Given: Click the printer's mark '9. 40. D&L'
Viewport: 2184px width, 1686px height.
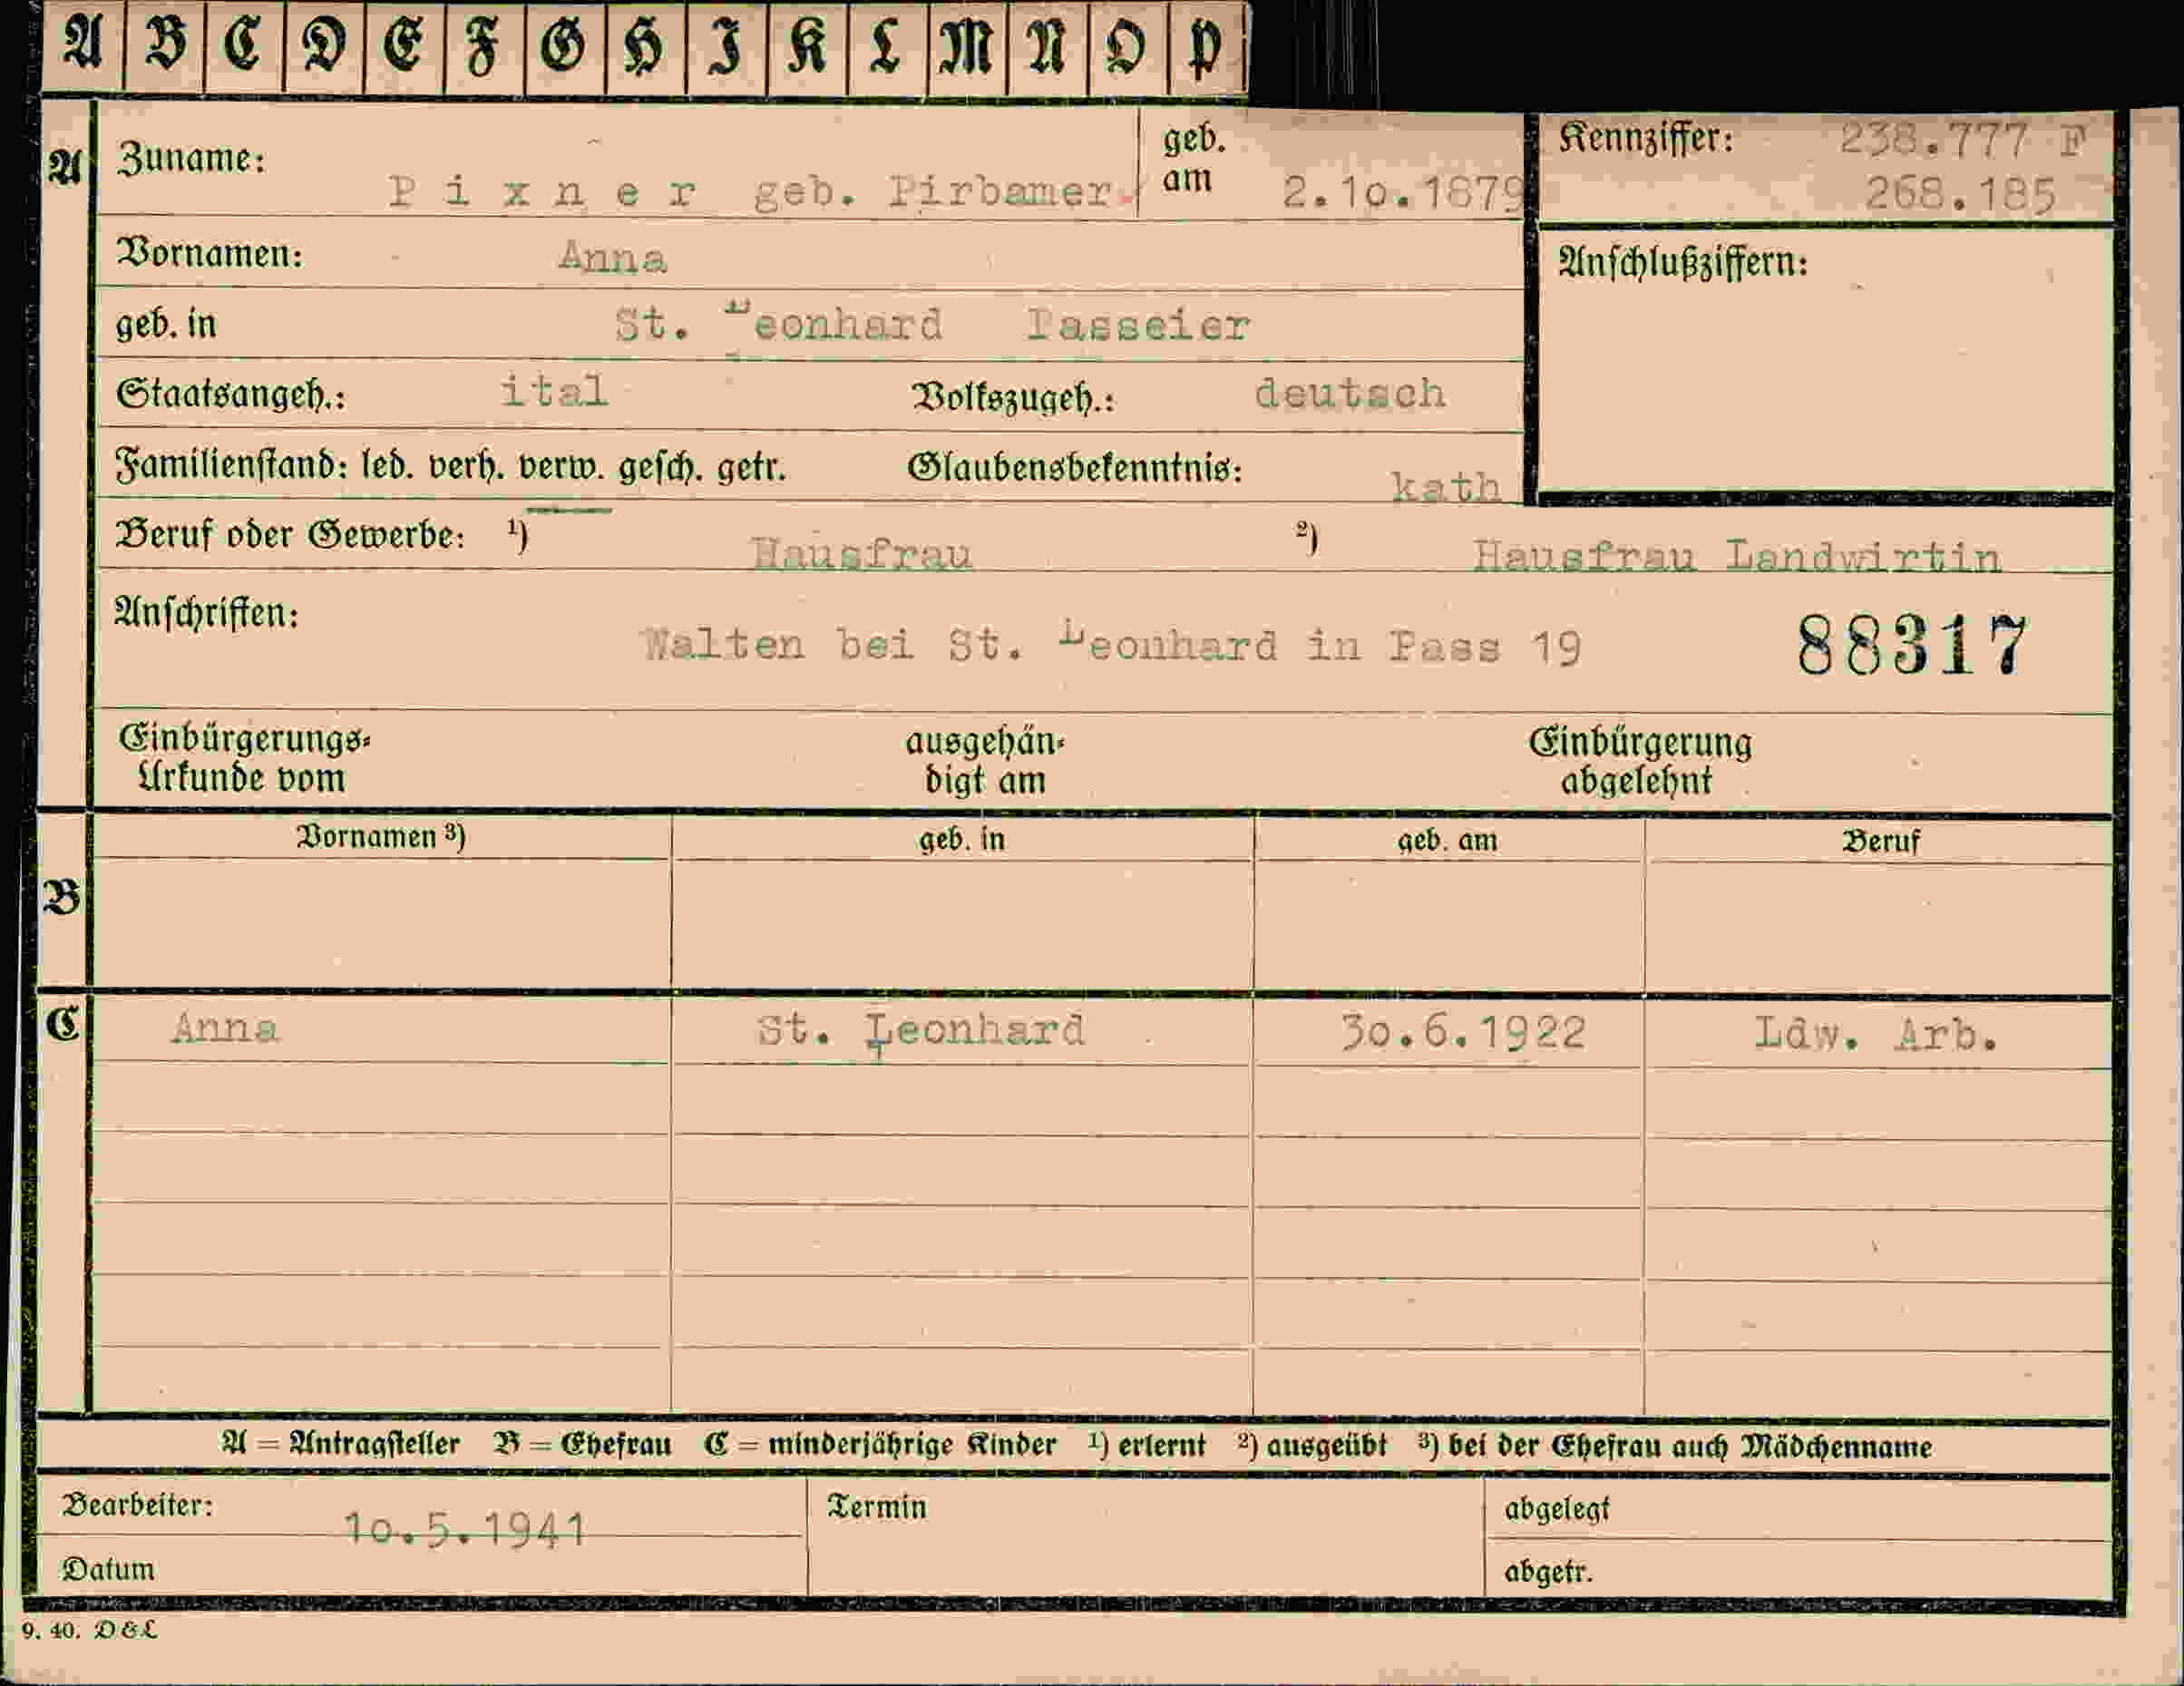Looking at the screenshot, I should [90, 1630].
